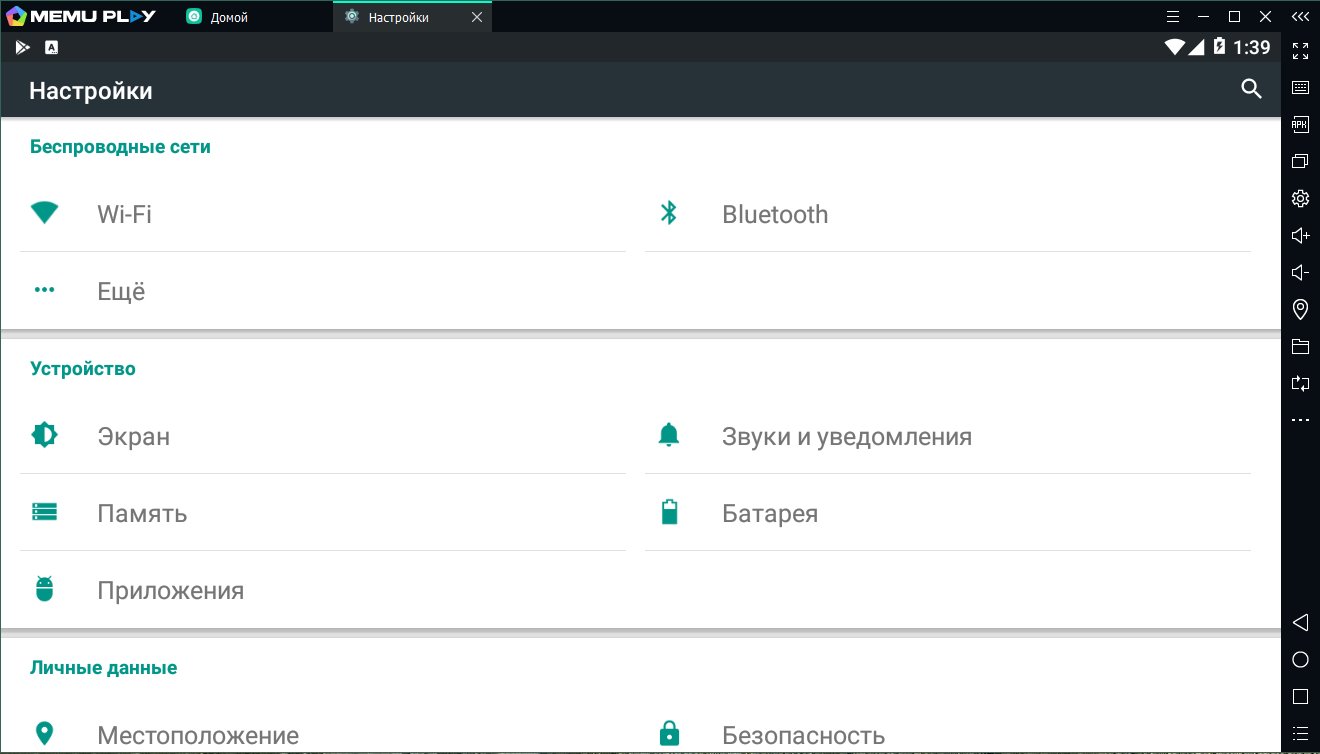Screen dimensions: 1320x754
Task: Open Звуки и уведомления settings
Action: point(846,437)
